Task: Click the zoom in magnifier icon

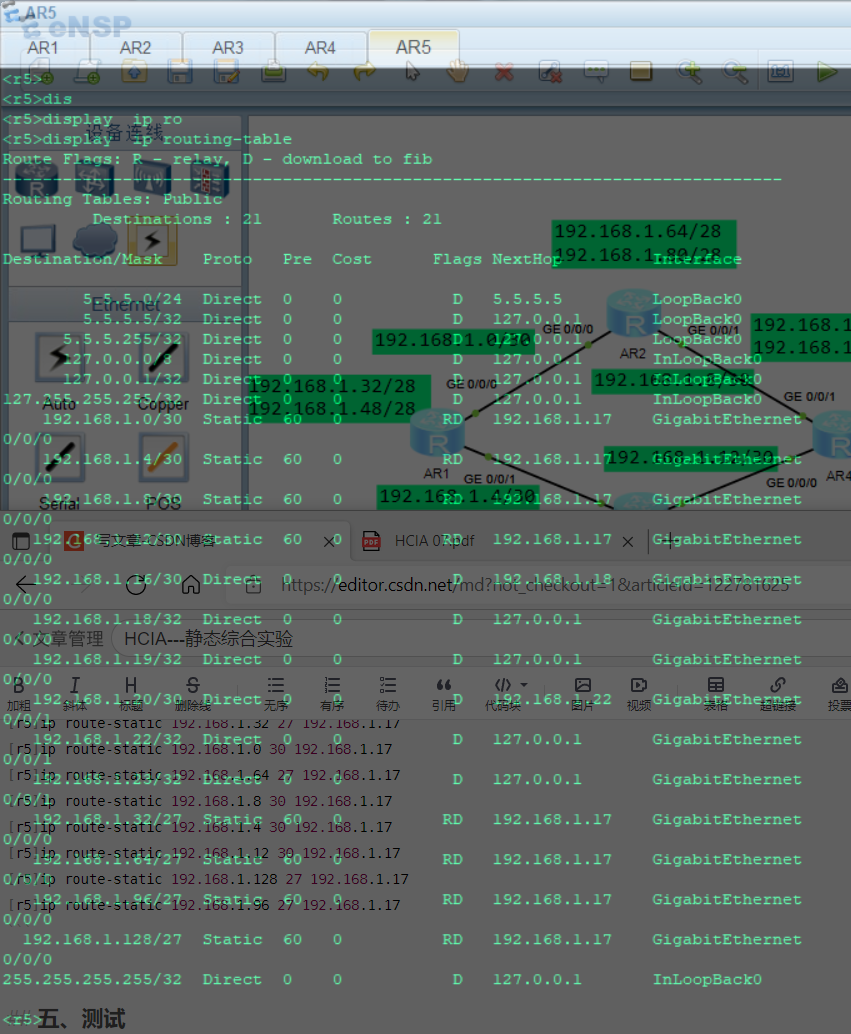Action: pos(689,71)
